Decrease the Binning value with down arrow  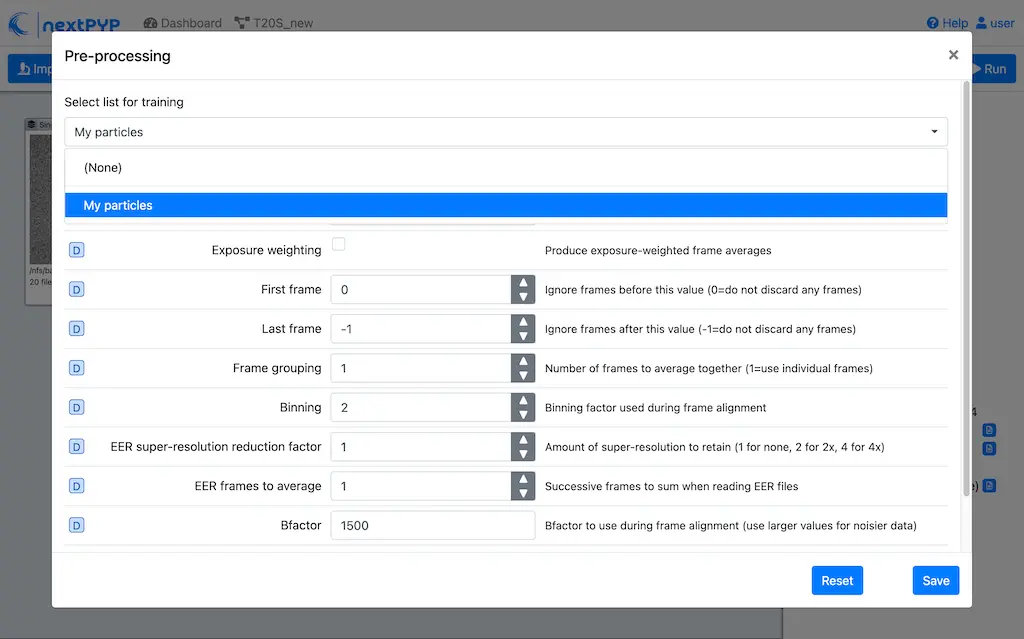pyautogui.click(x=523, y=414)
